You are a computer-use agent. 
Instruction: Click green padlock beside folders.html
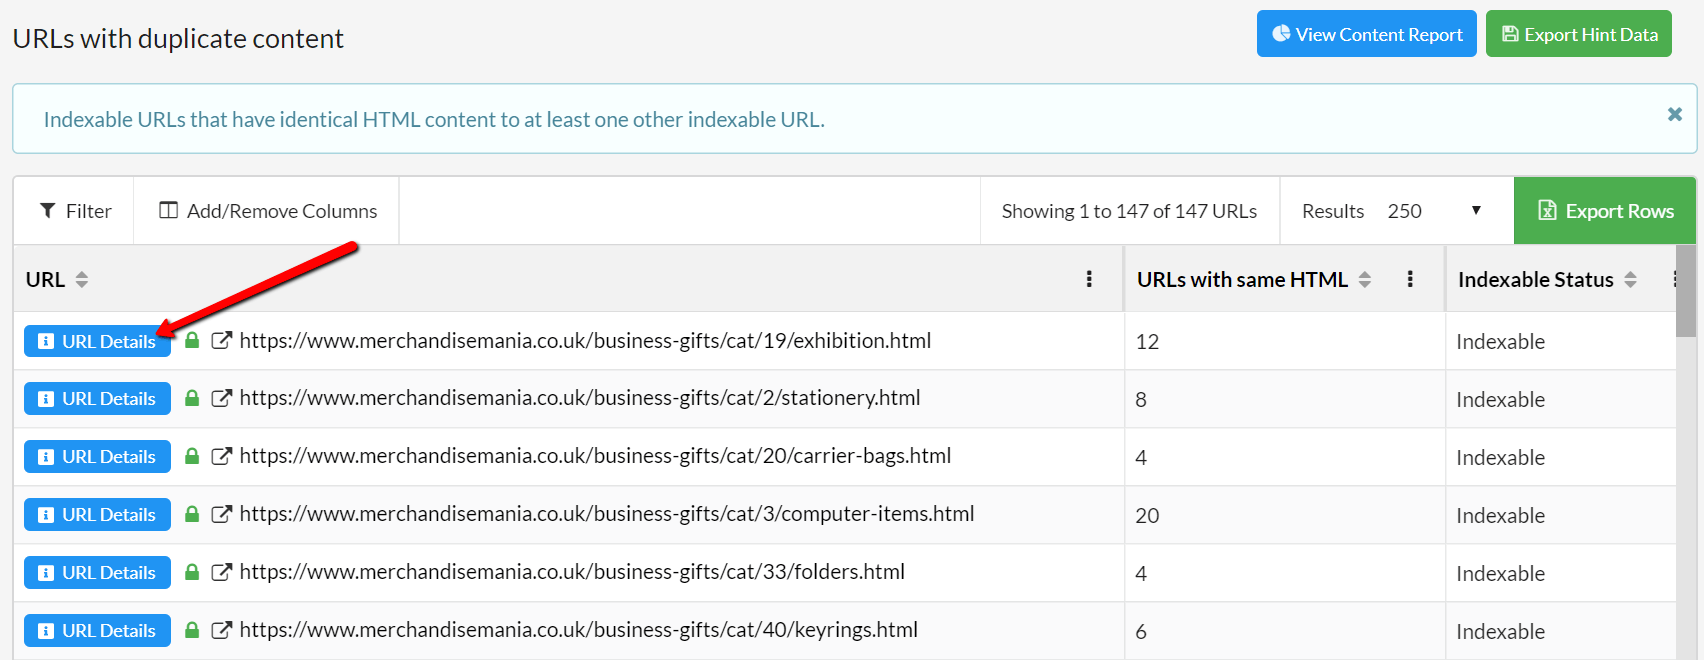192,572
